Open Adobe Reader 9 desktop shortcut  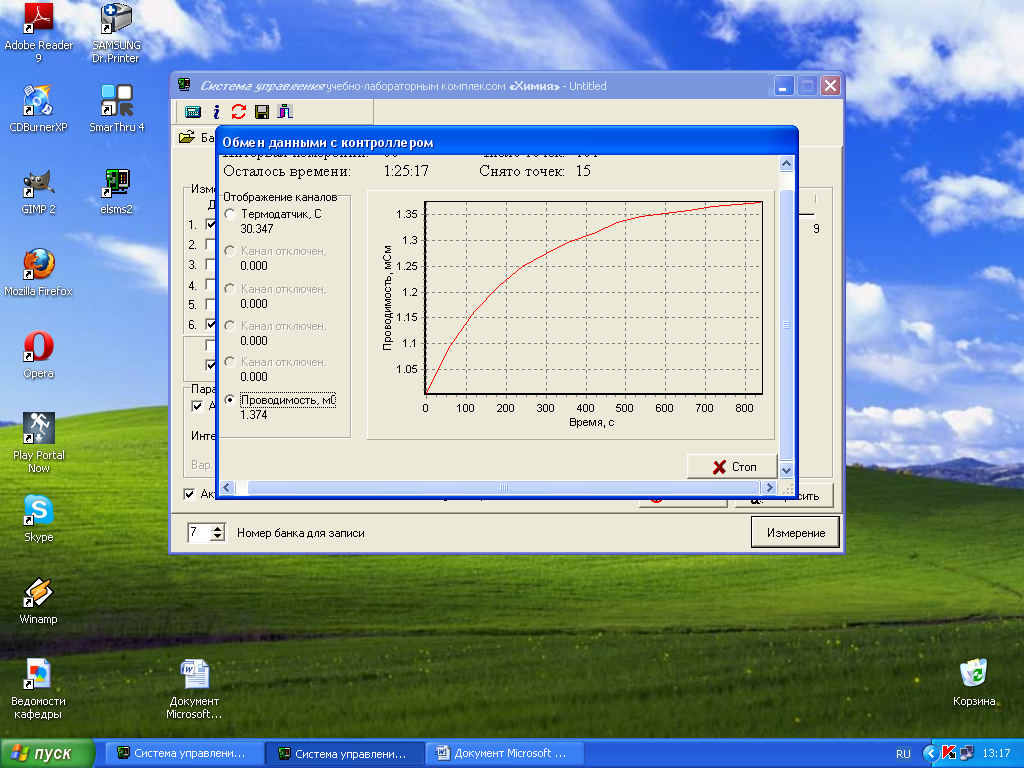(x=38, y=33)
